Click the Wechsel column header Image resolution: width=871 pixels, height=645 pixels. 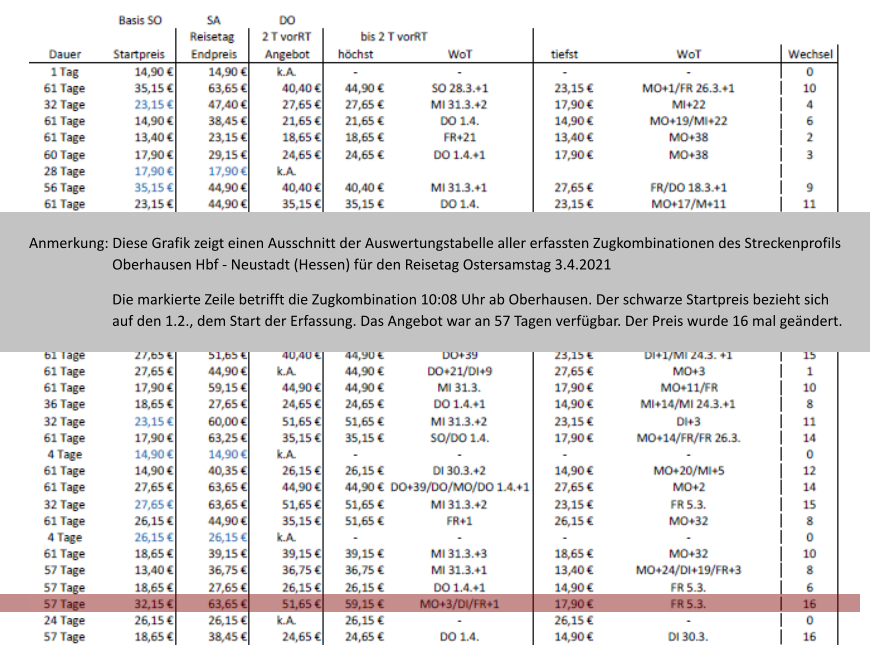(x=811, y=54)
